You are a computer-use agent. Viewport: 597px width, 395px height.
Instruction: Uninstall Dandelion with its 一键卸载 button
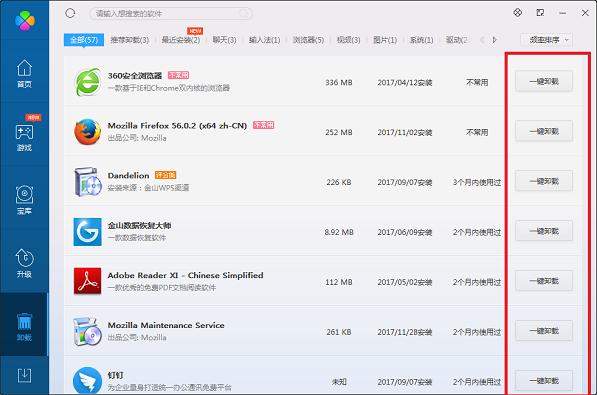544,181
